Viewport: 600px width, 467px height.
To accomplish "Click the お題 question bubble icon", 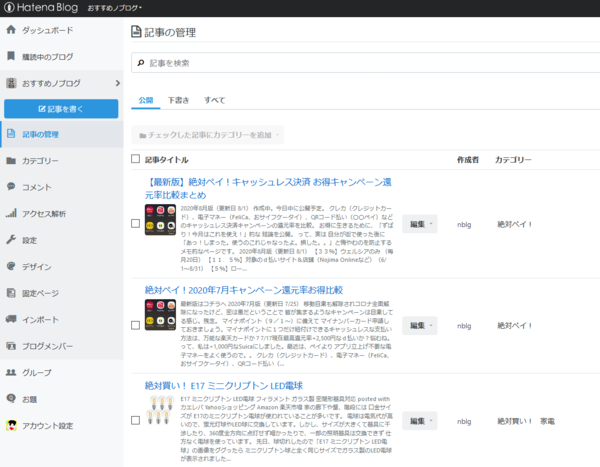I will coord(11,398).
